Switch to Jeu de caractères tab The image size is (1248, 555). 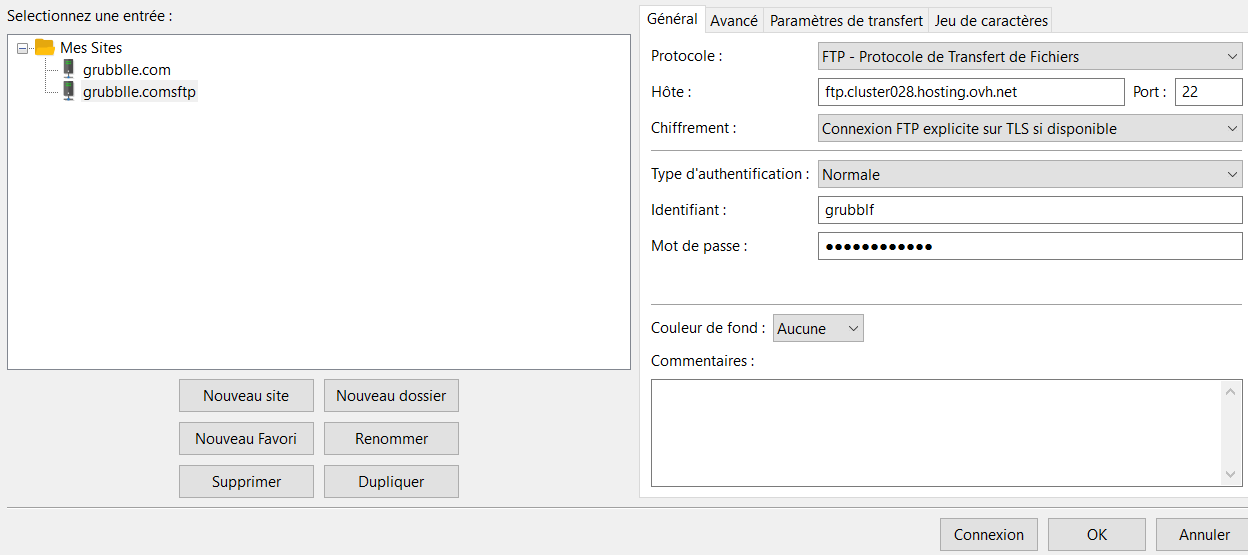(x=990, y=20)
